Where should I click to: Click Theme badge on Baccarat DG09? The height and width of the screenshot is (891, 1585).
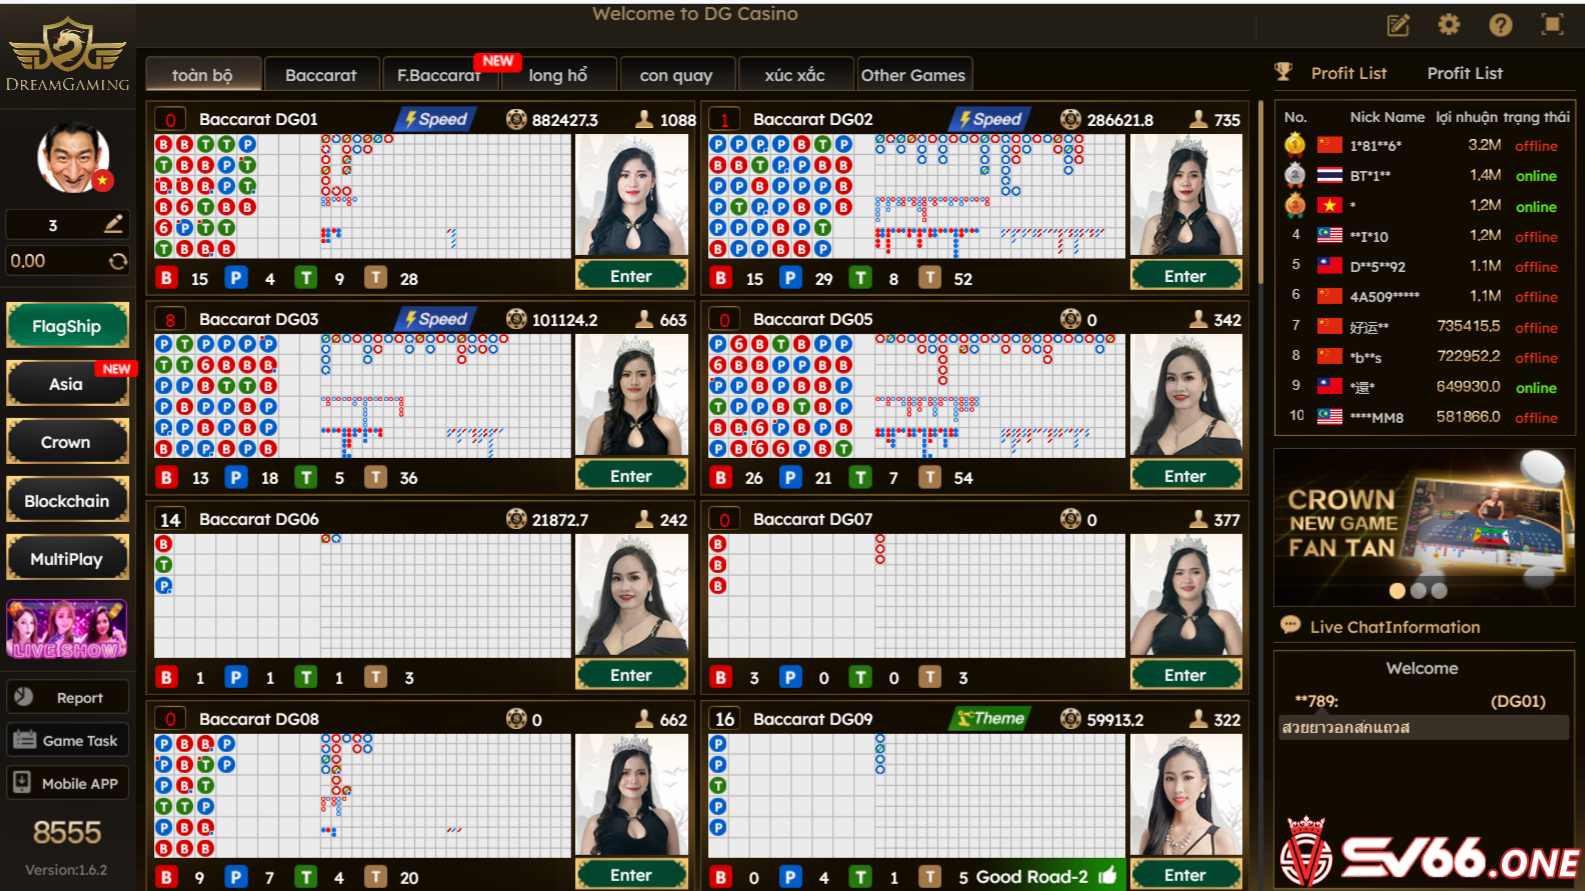(990, 718)
